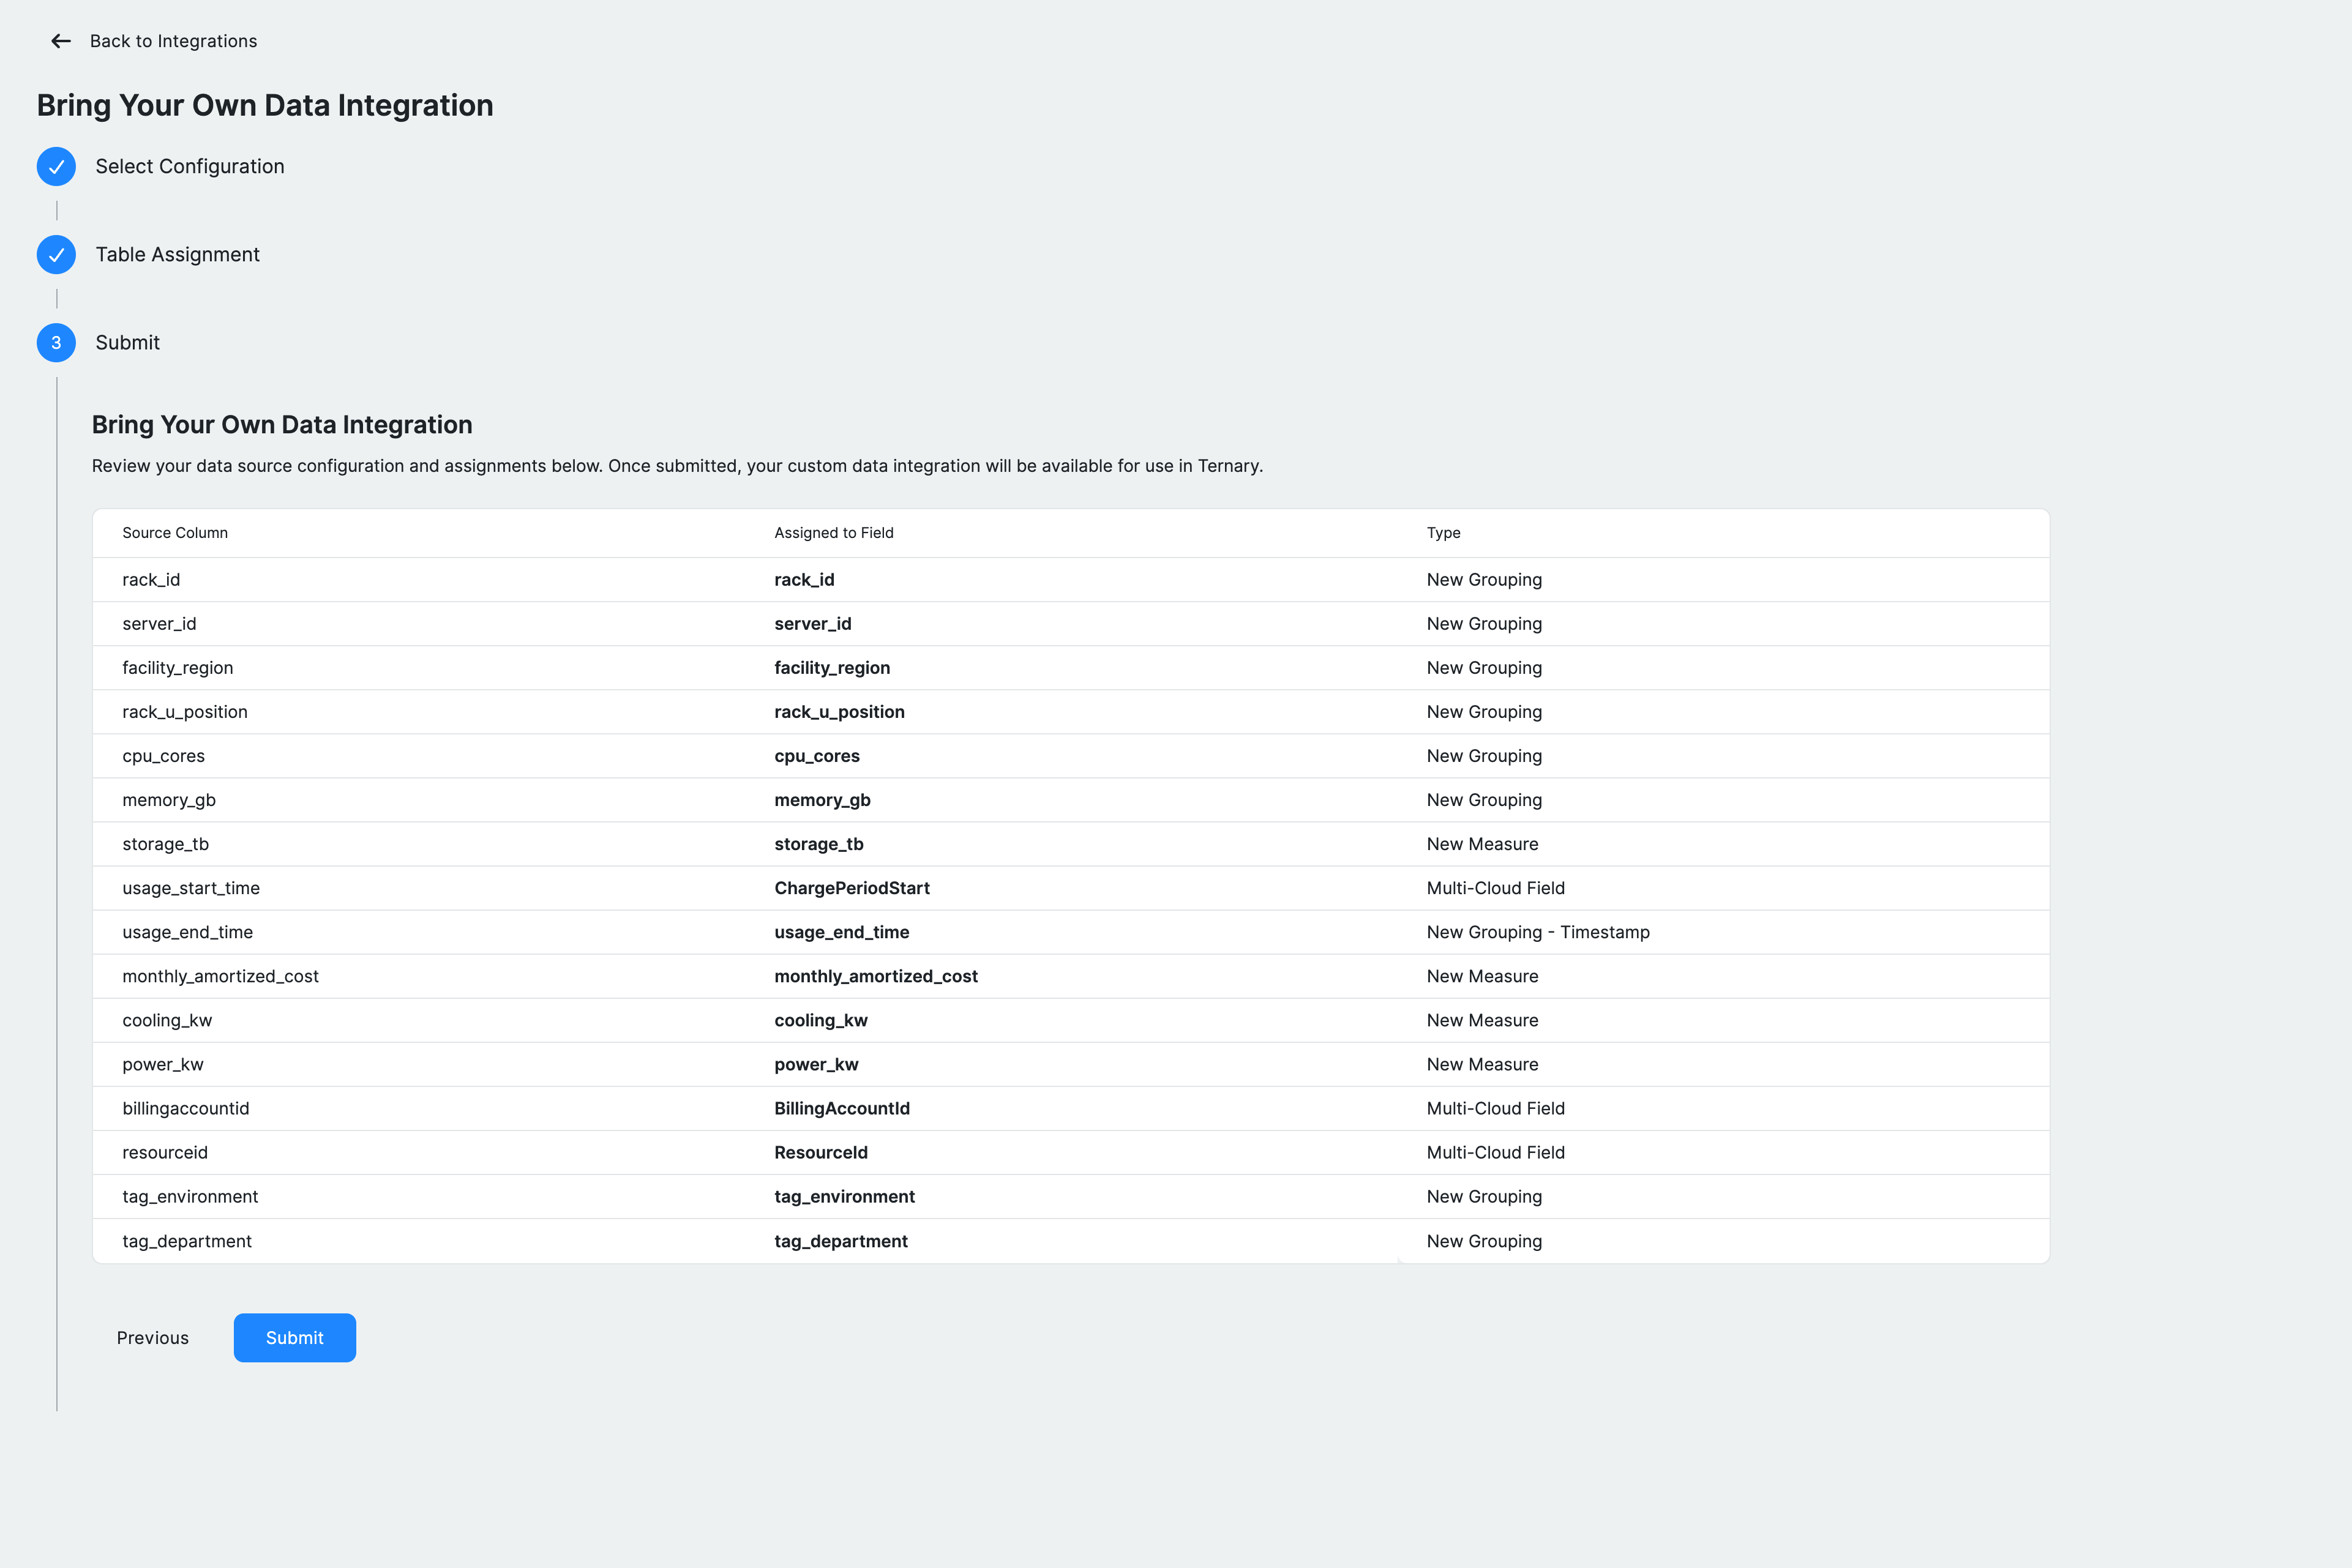
Task: Click the back arrow icon
Action: coord(61,41)
